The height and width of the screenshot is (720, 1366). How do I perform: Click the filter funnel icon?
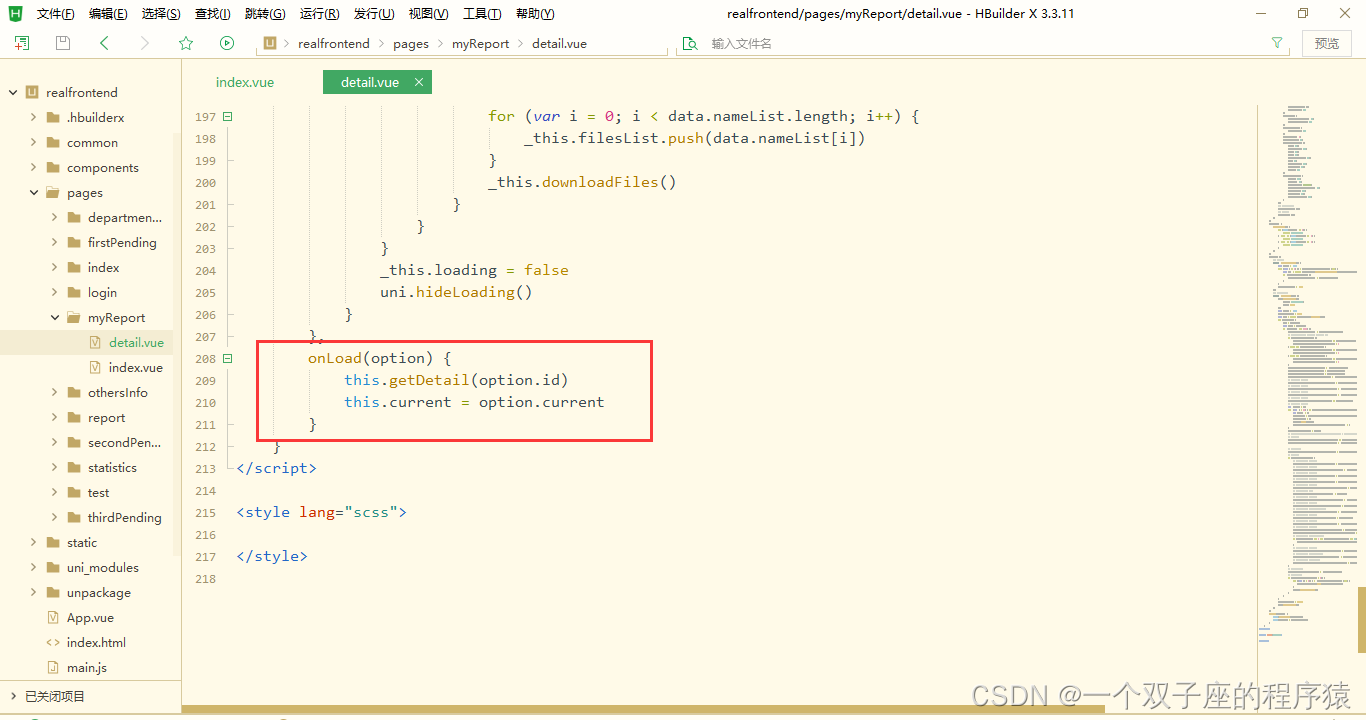pos(1277,43)
